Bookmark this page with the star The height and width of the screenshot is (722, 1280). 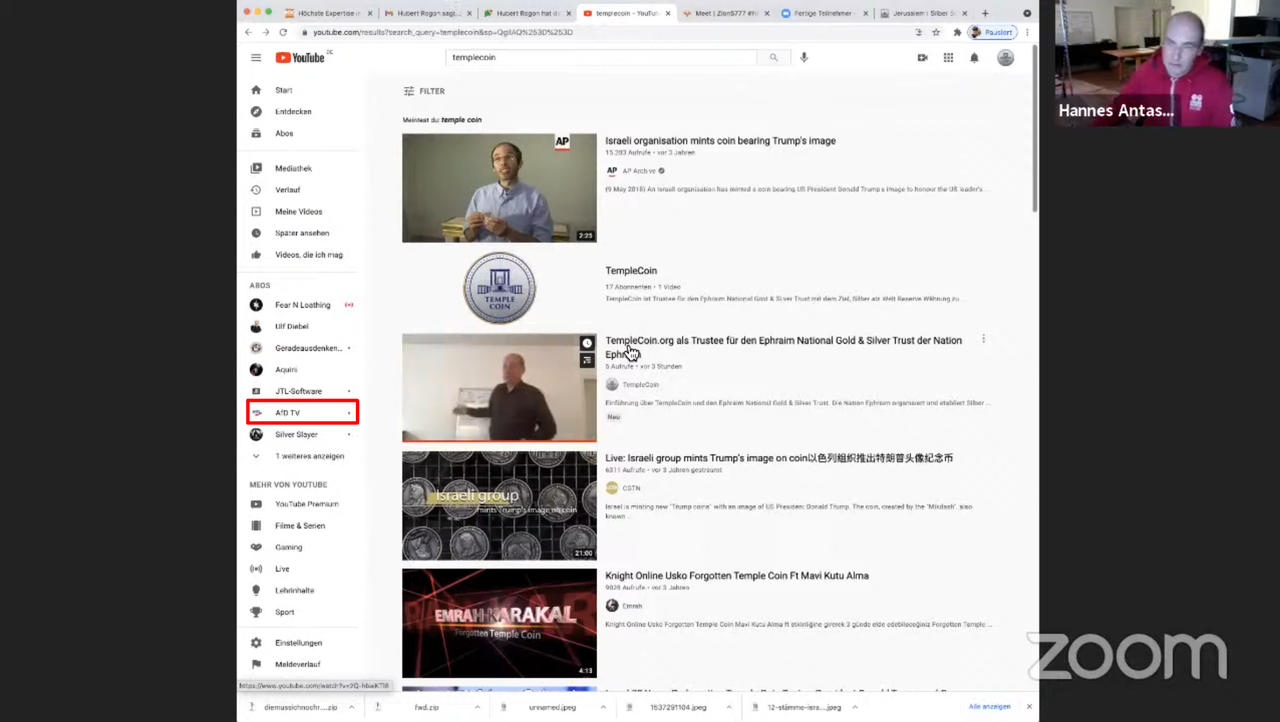[x=936, y=32]
